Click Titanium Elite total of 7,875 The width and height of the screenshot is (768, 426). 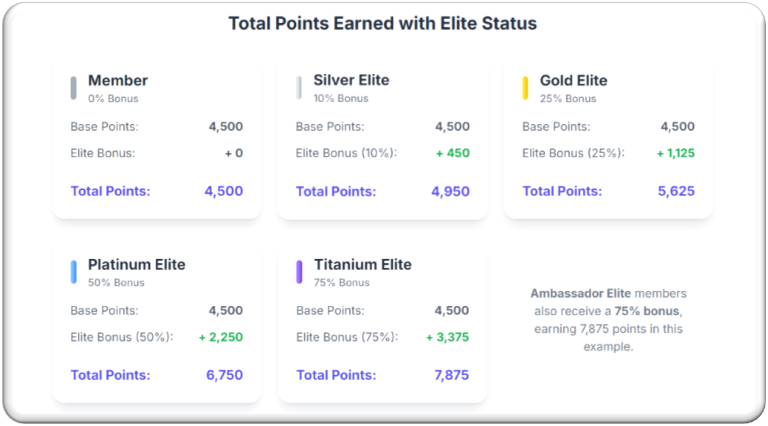(x=450, y=375)
